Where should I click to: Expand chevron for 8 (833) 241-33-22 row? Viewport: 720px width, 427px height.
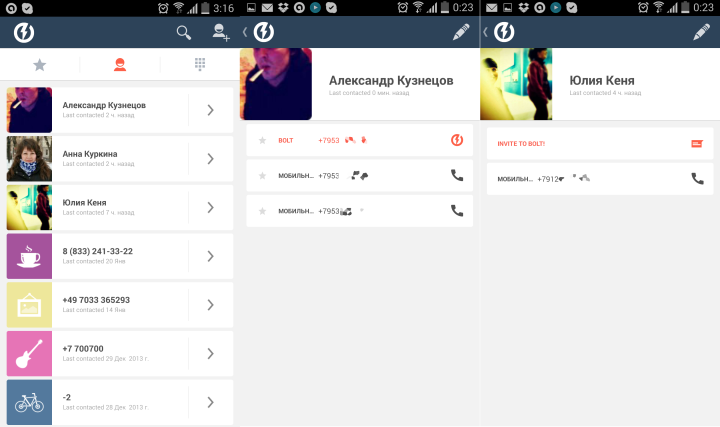(x=210, y=256)
